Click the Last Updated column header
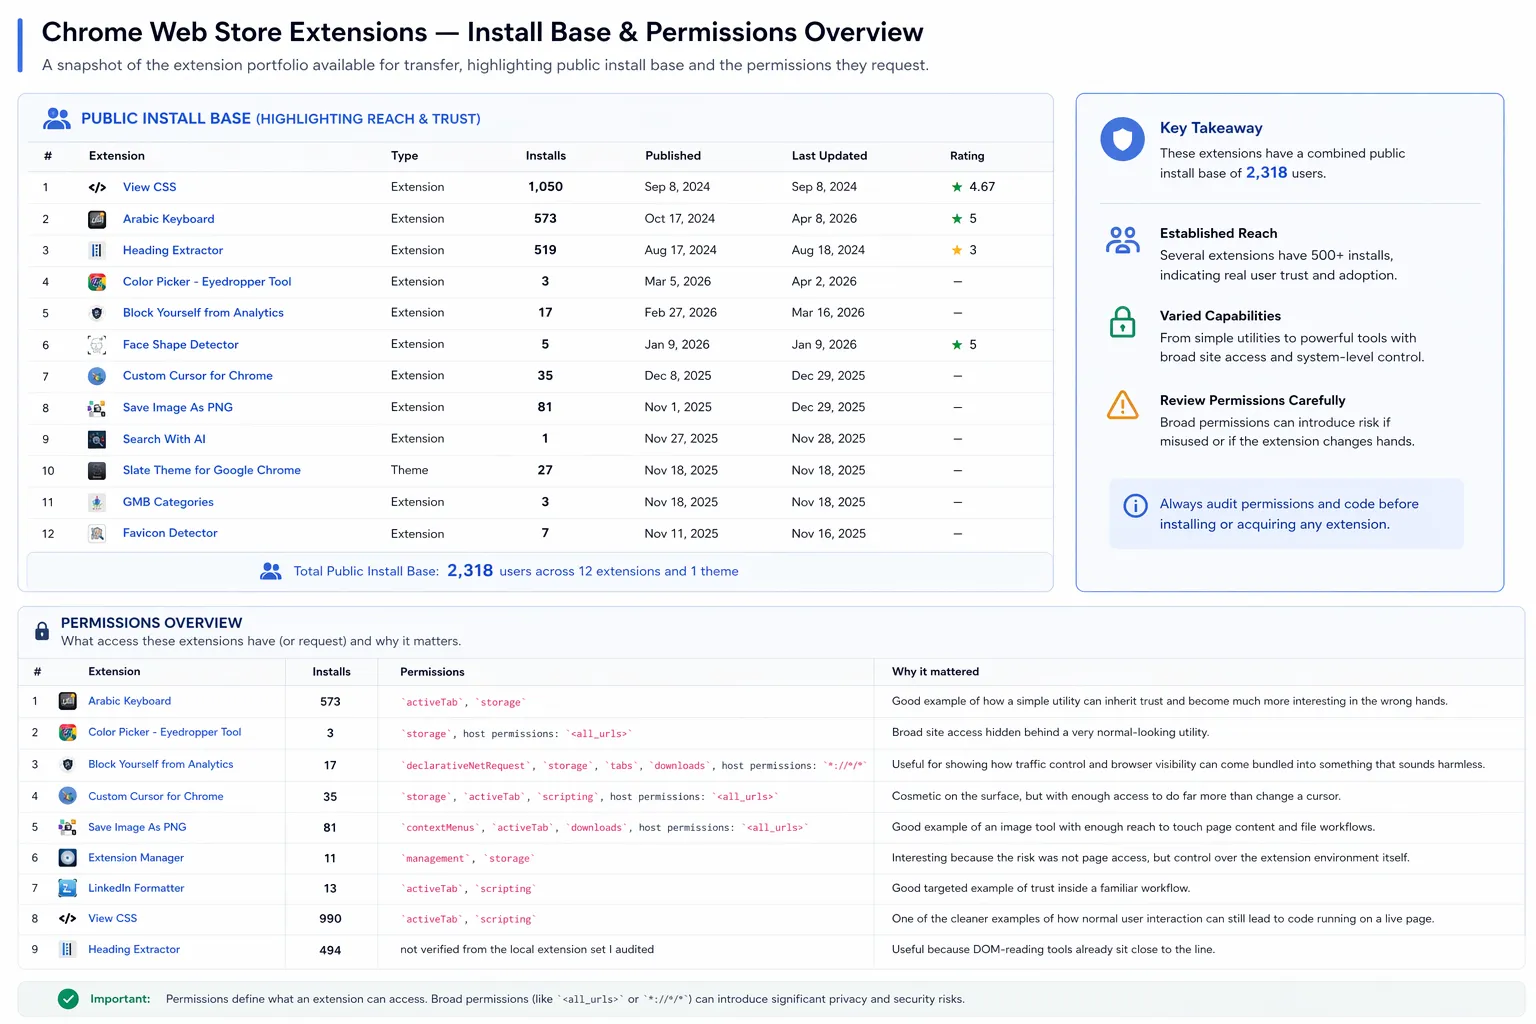Screen dimensions: 1536x1024 (829, 156)
